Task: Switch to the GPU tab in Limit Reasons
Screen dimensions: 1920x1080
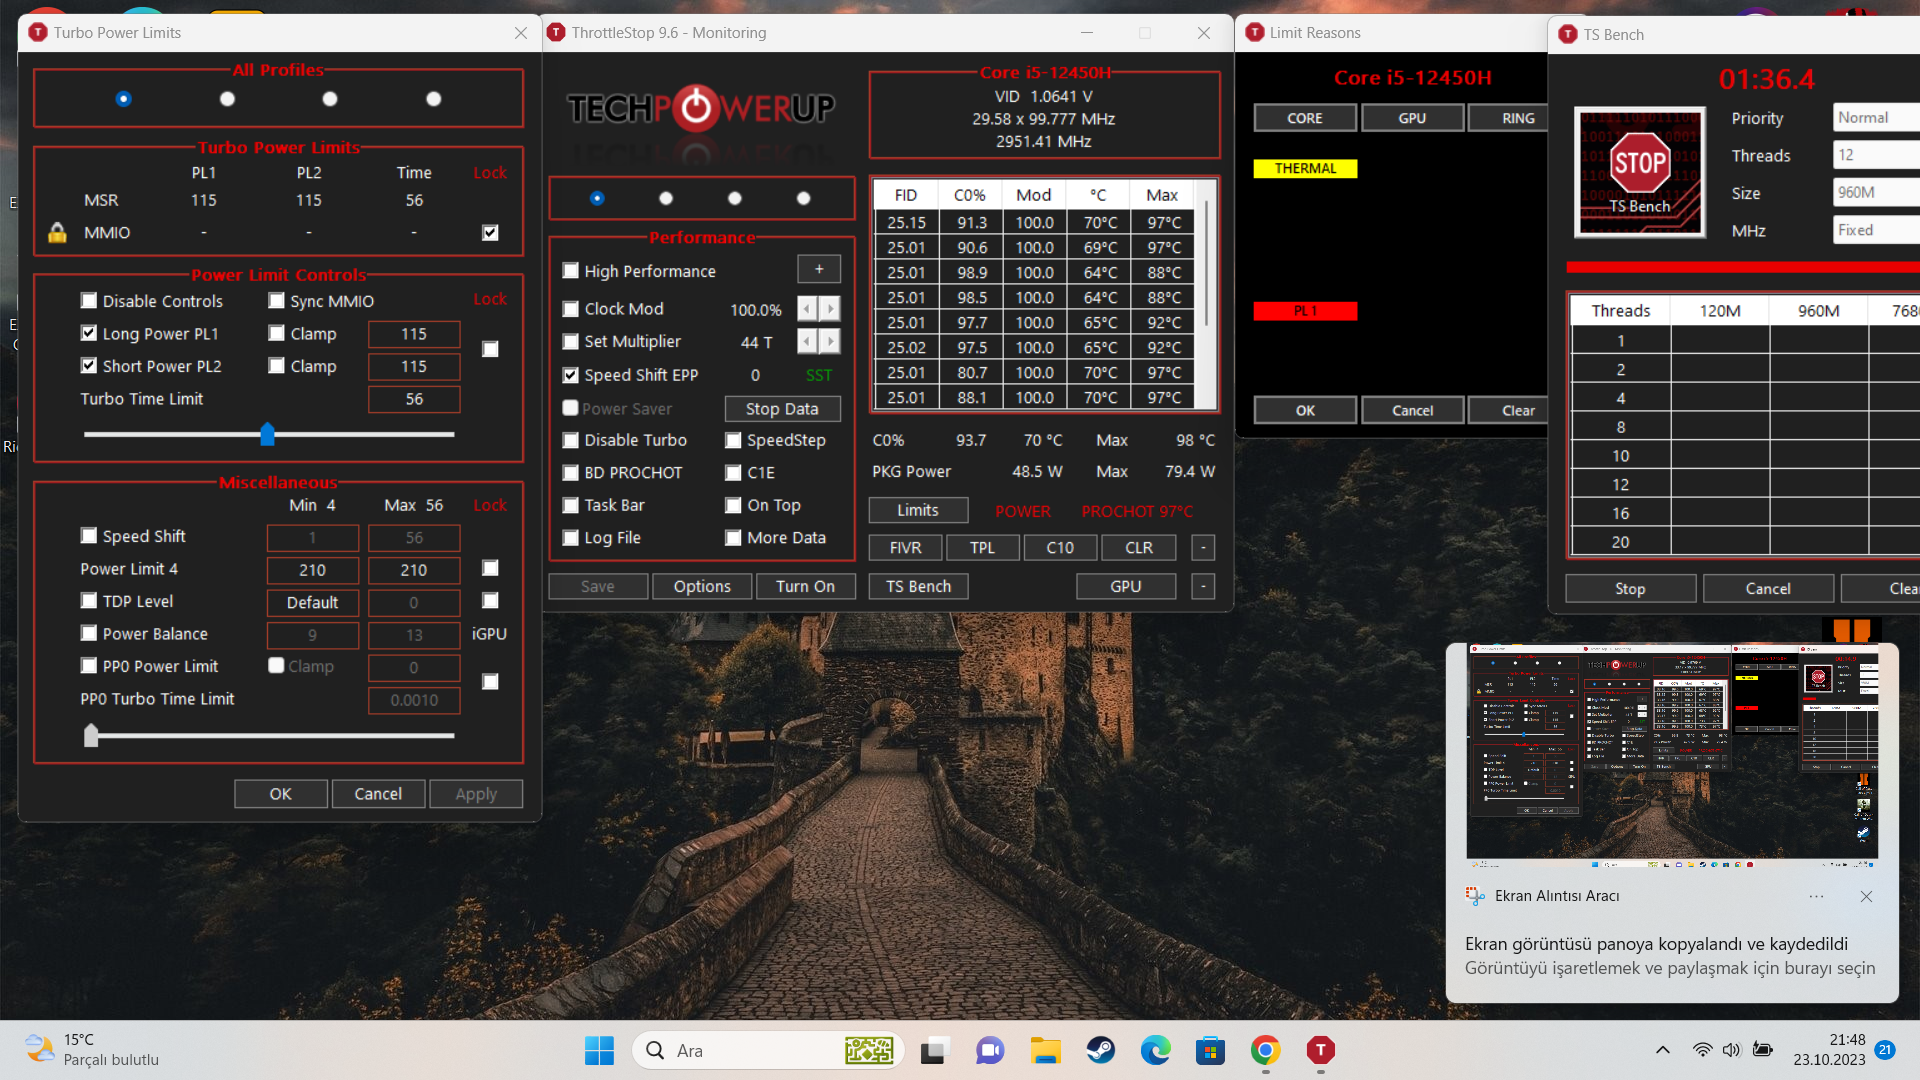Action: coord(1411,118)
